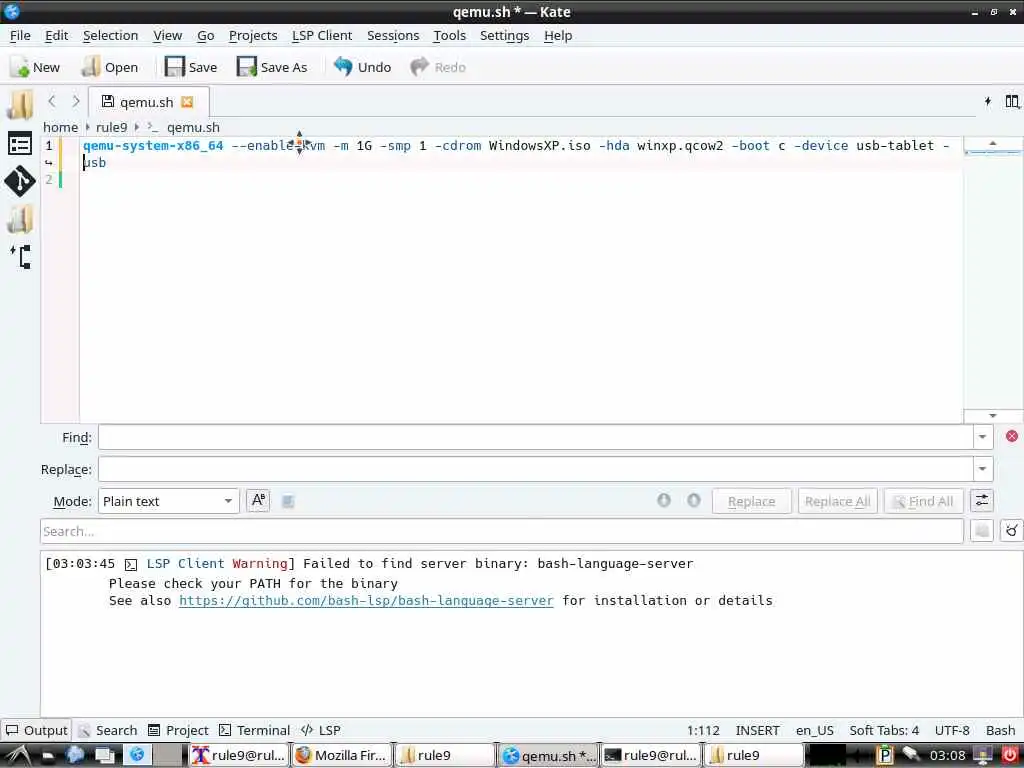Toggle the find in selection only button

pyautogui.click(x=288, y=501)
